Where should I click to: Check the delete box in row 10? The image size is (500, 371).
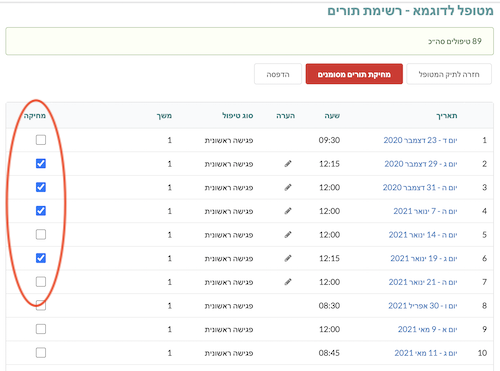pyautogui.click(x=41, y=353)
